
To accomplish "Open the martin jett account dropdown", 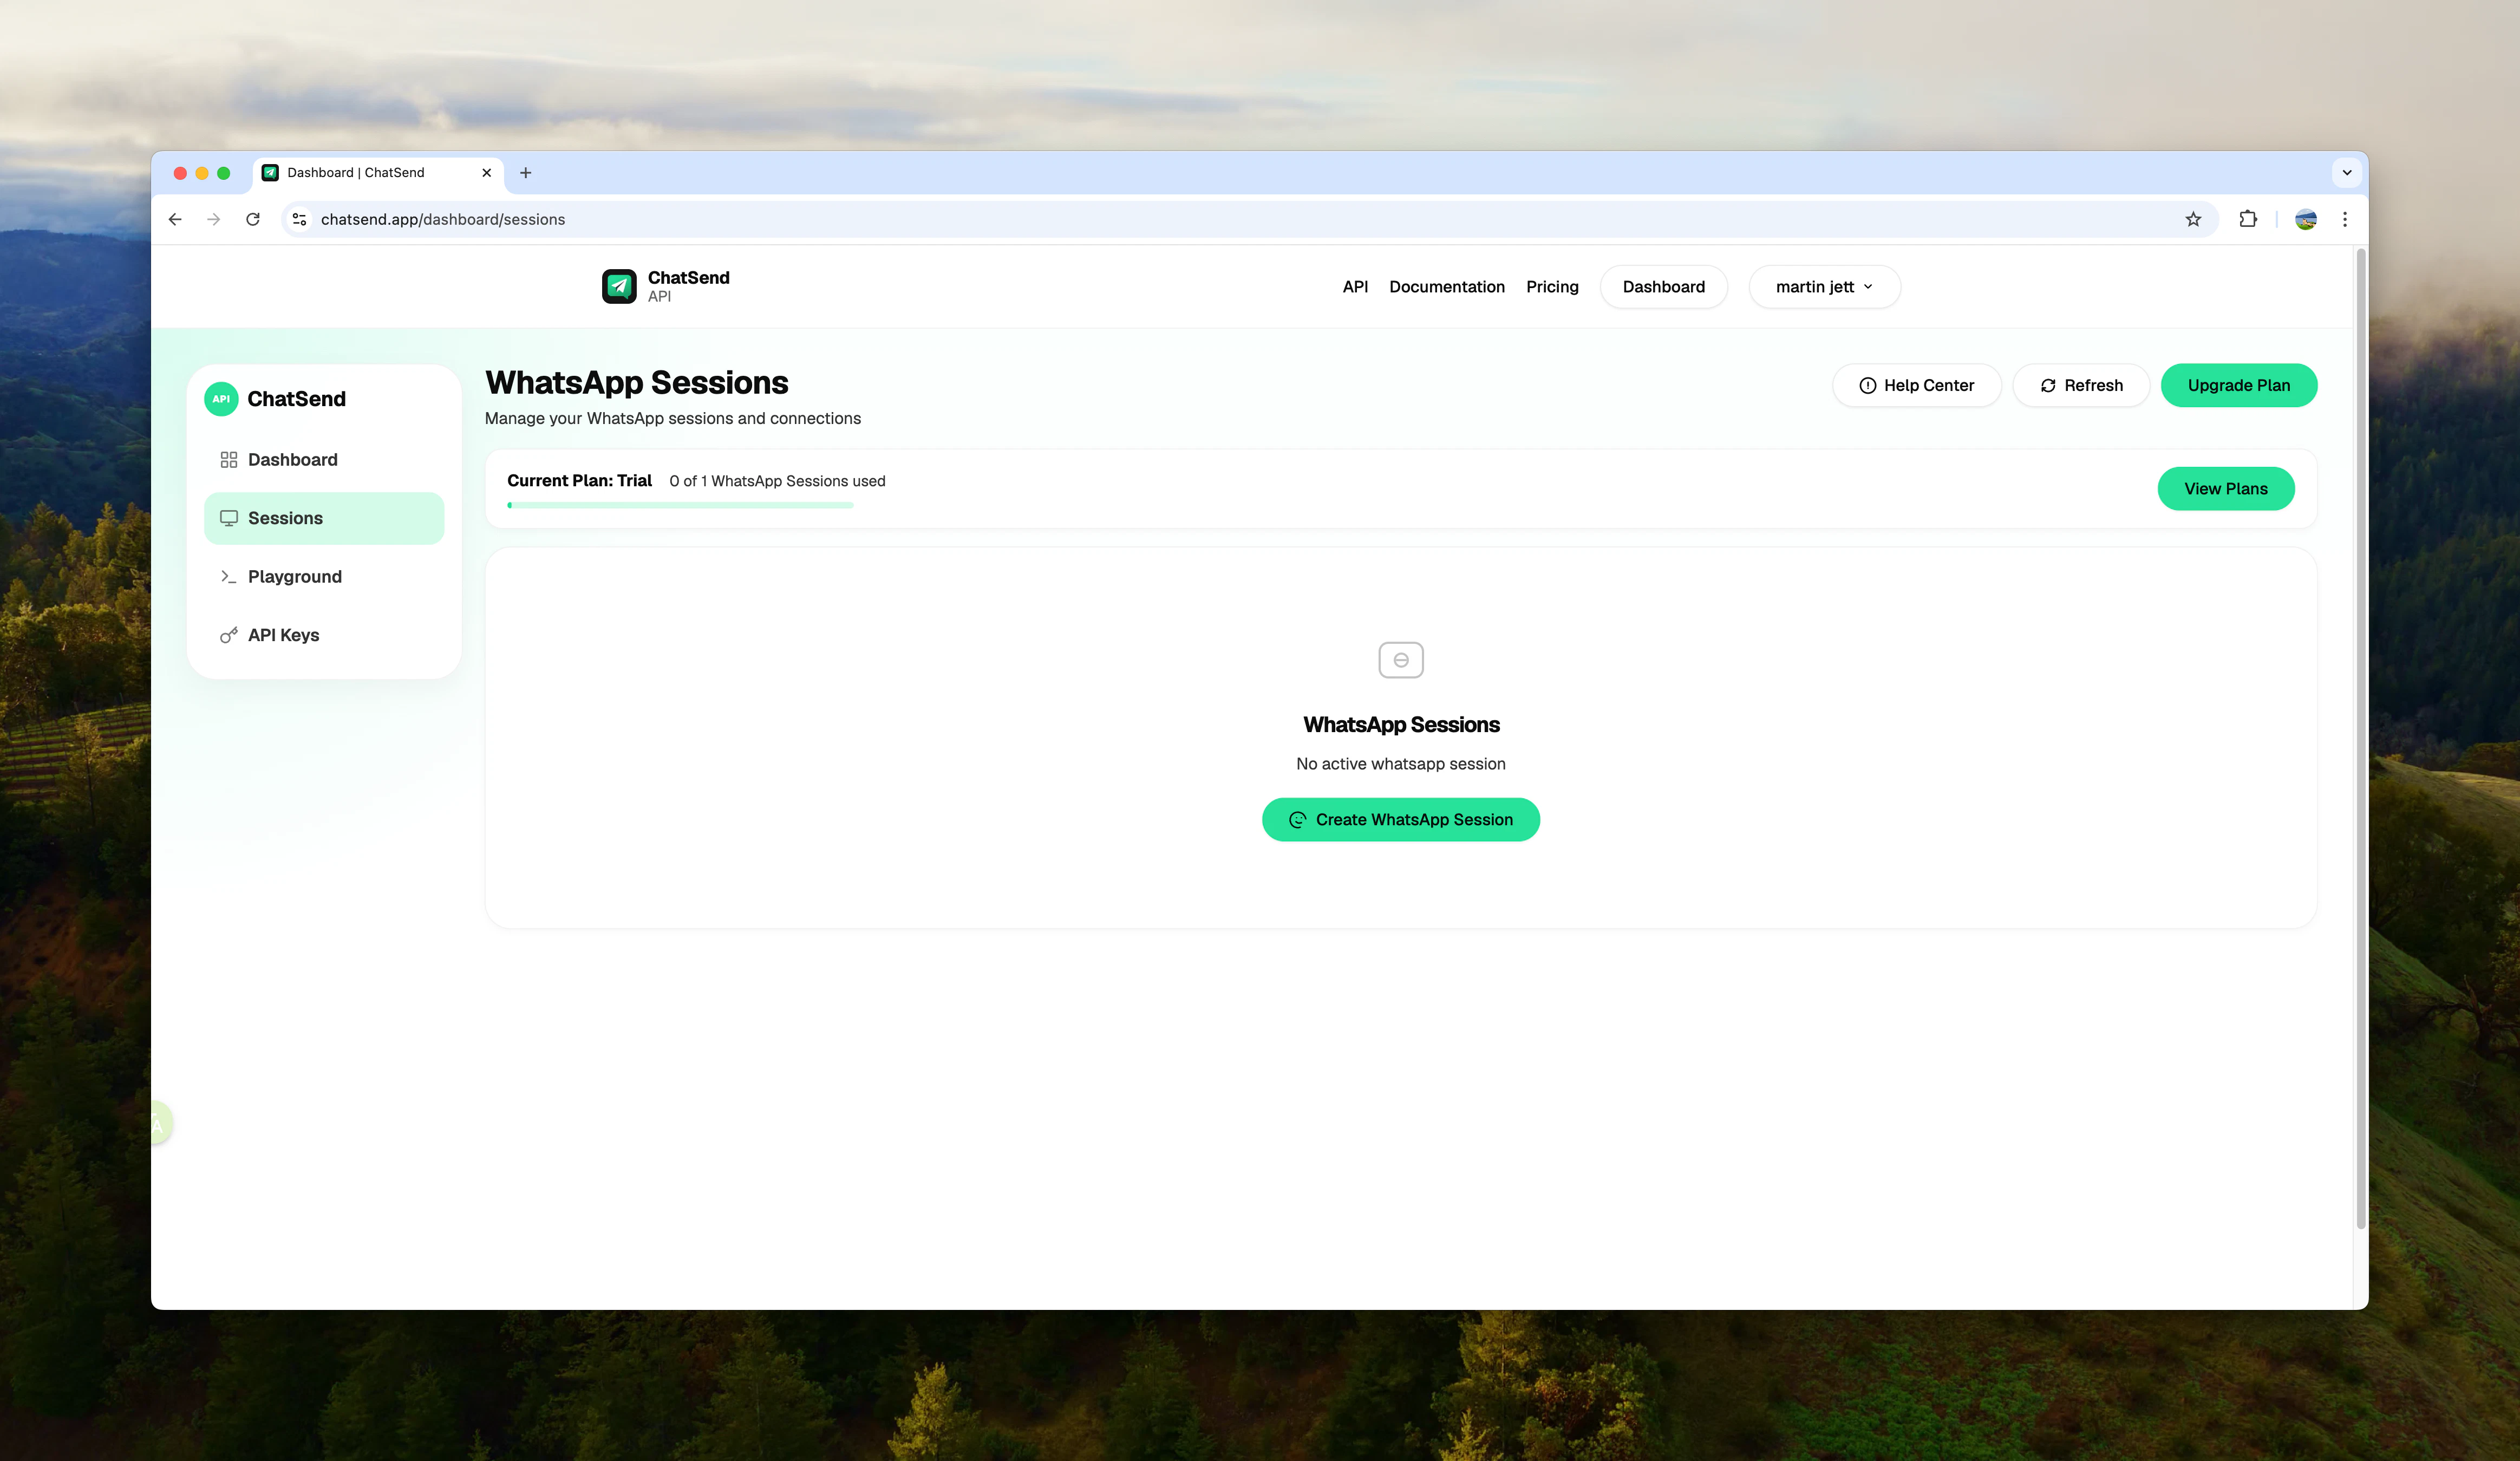I will coord(1824,286).
